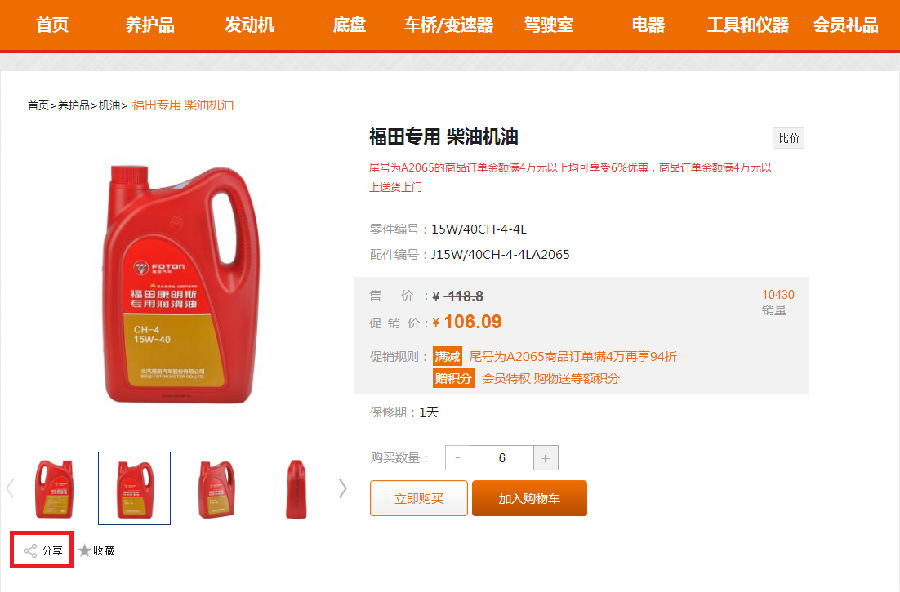900x592 pixels.
Task: Click the star favorite (收藏) icon
Action: (84, 551)
